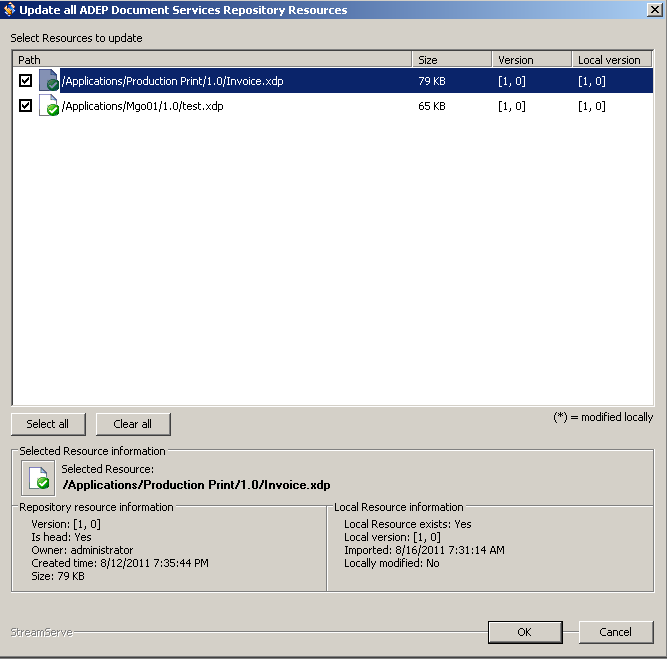Click the Invoice.xdp file icon in list
Image resolution: width=667 pixels, height=659 pixels.
pos(48,81)
